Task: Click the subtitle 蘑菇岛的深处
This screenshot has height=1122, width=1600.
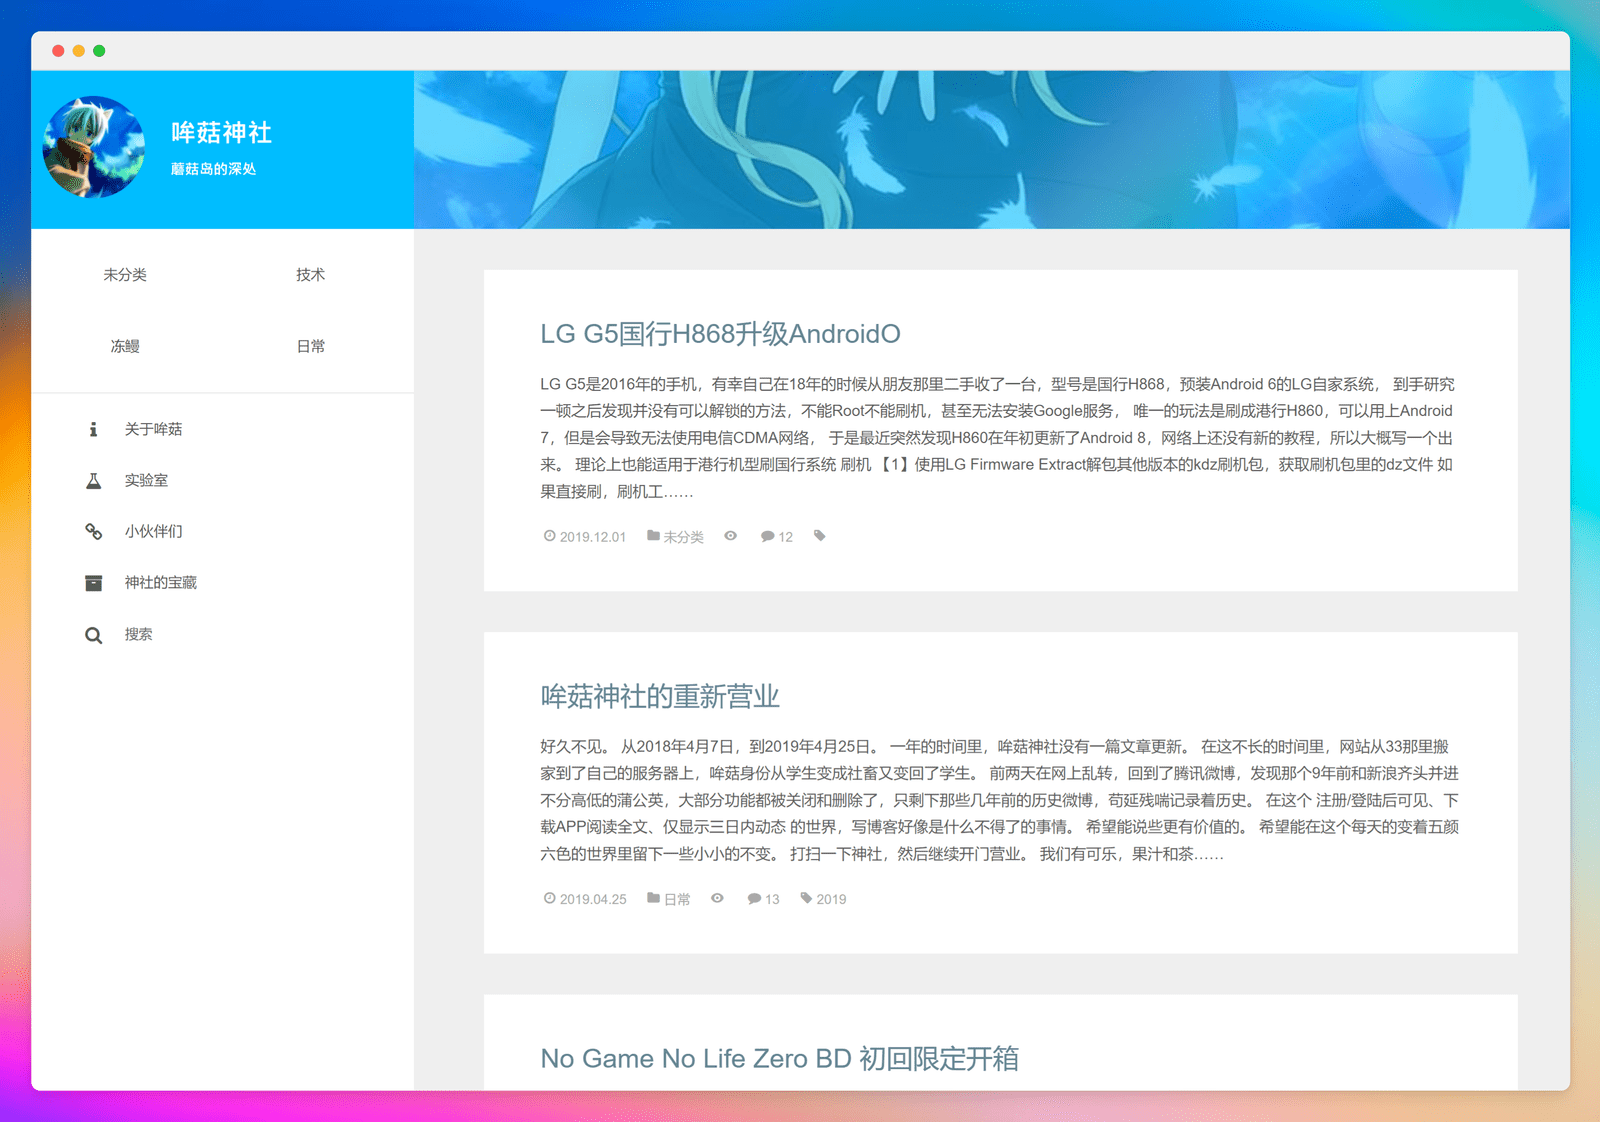Action: click(x=213, y=169)
